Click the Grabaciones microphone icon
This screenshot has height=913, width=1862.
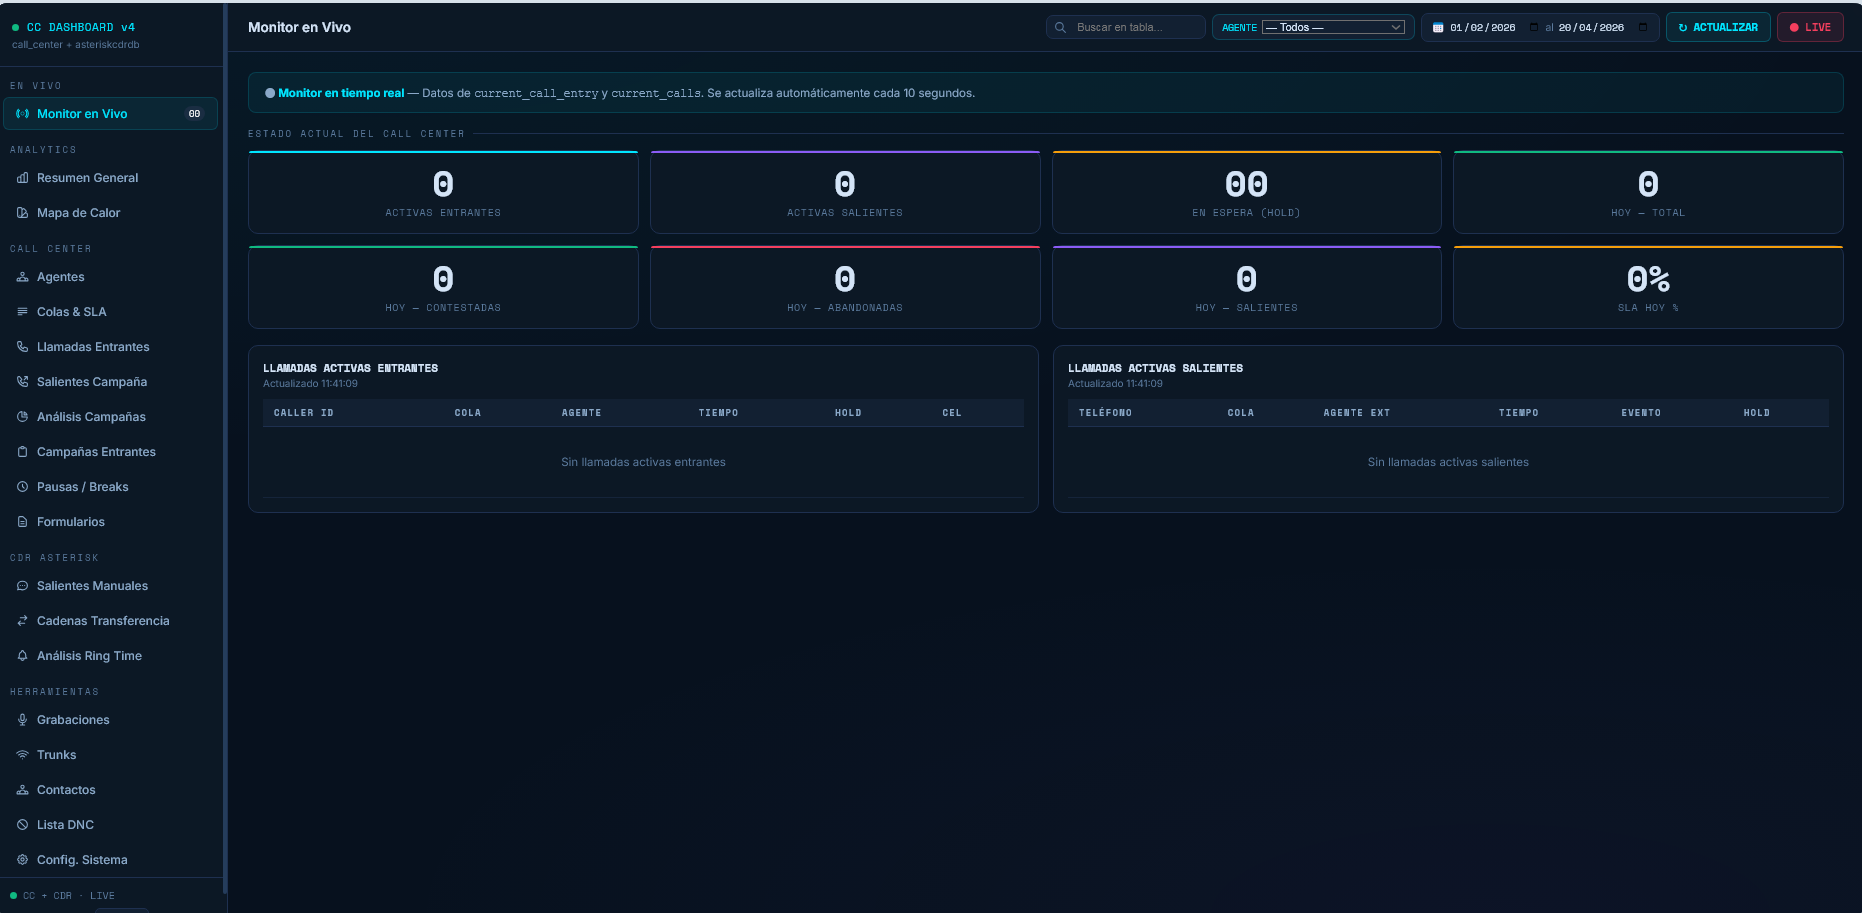tap(22, 720)
